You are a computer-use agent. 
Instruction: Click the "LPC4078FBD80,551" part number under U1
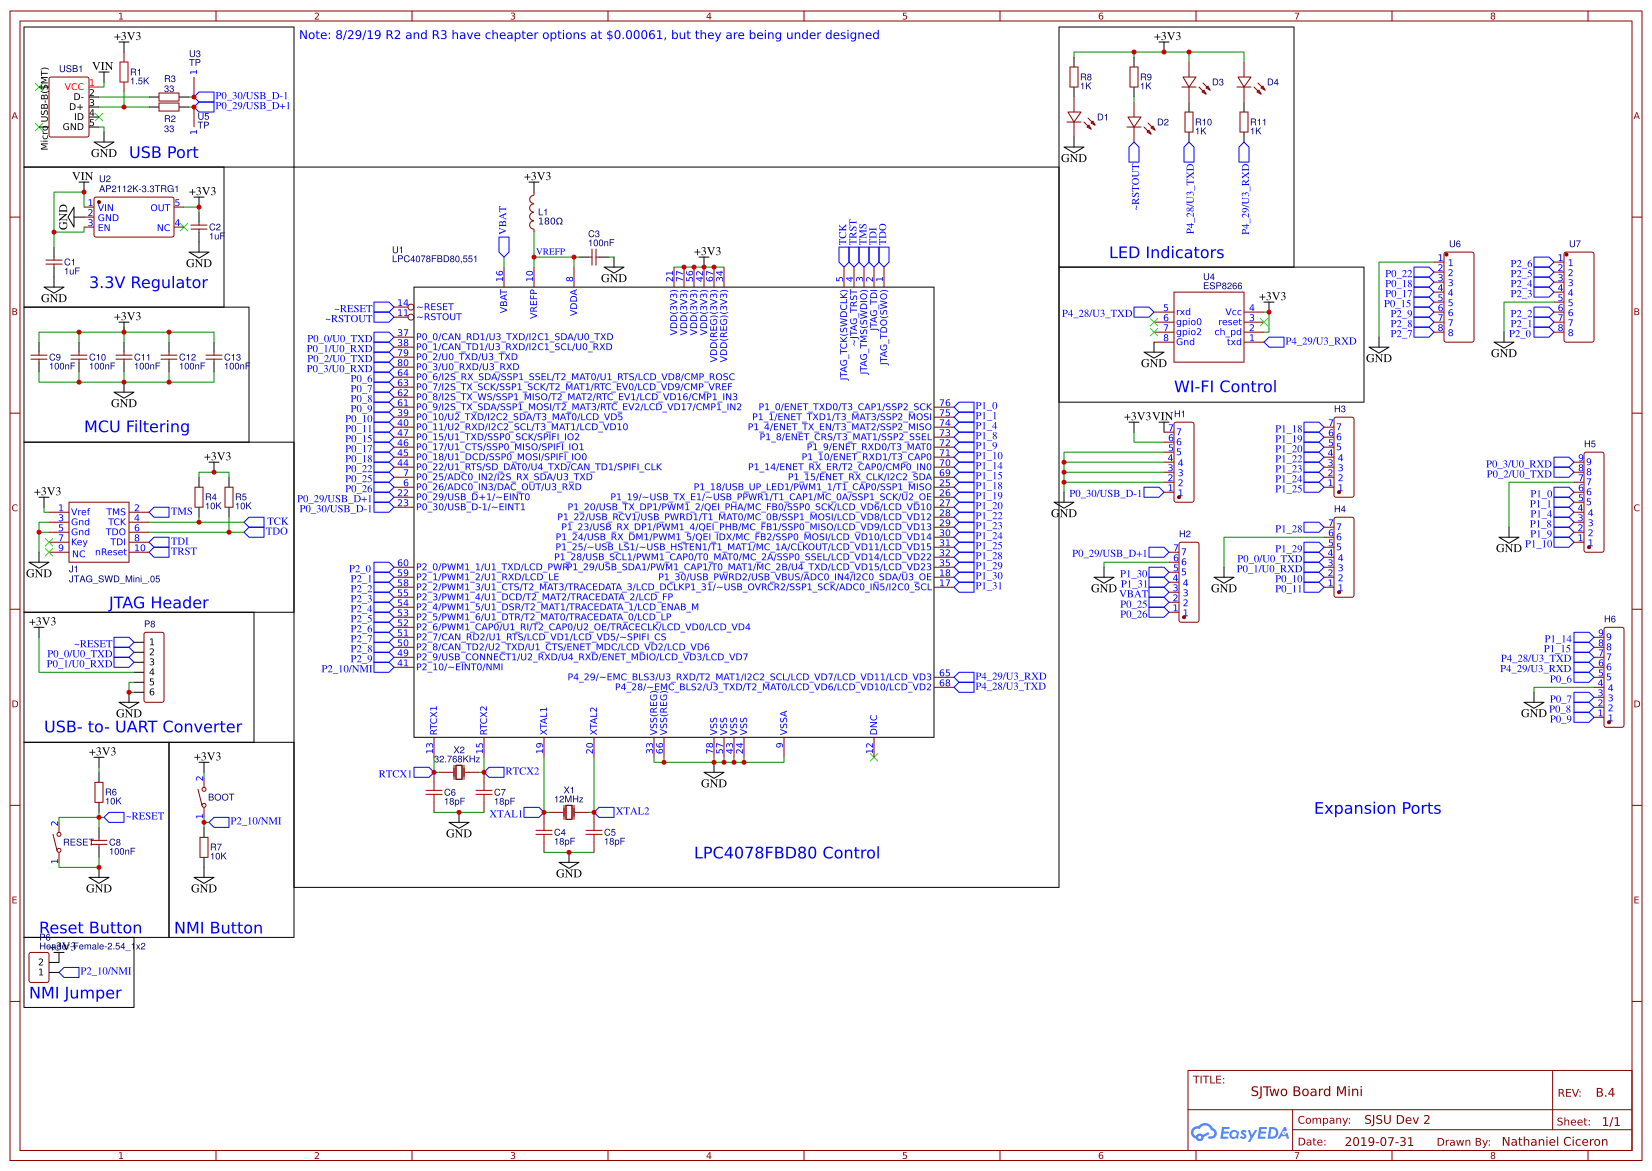[x=435, y=259]
